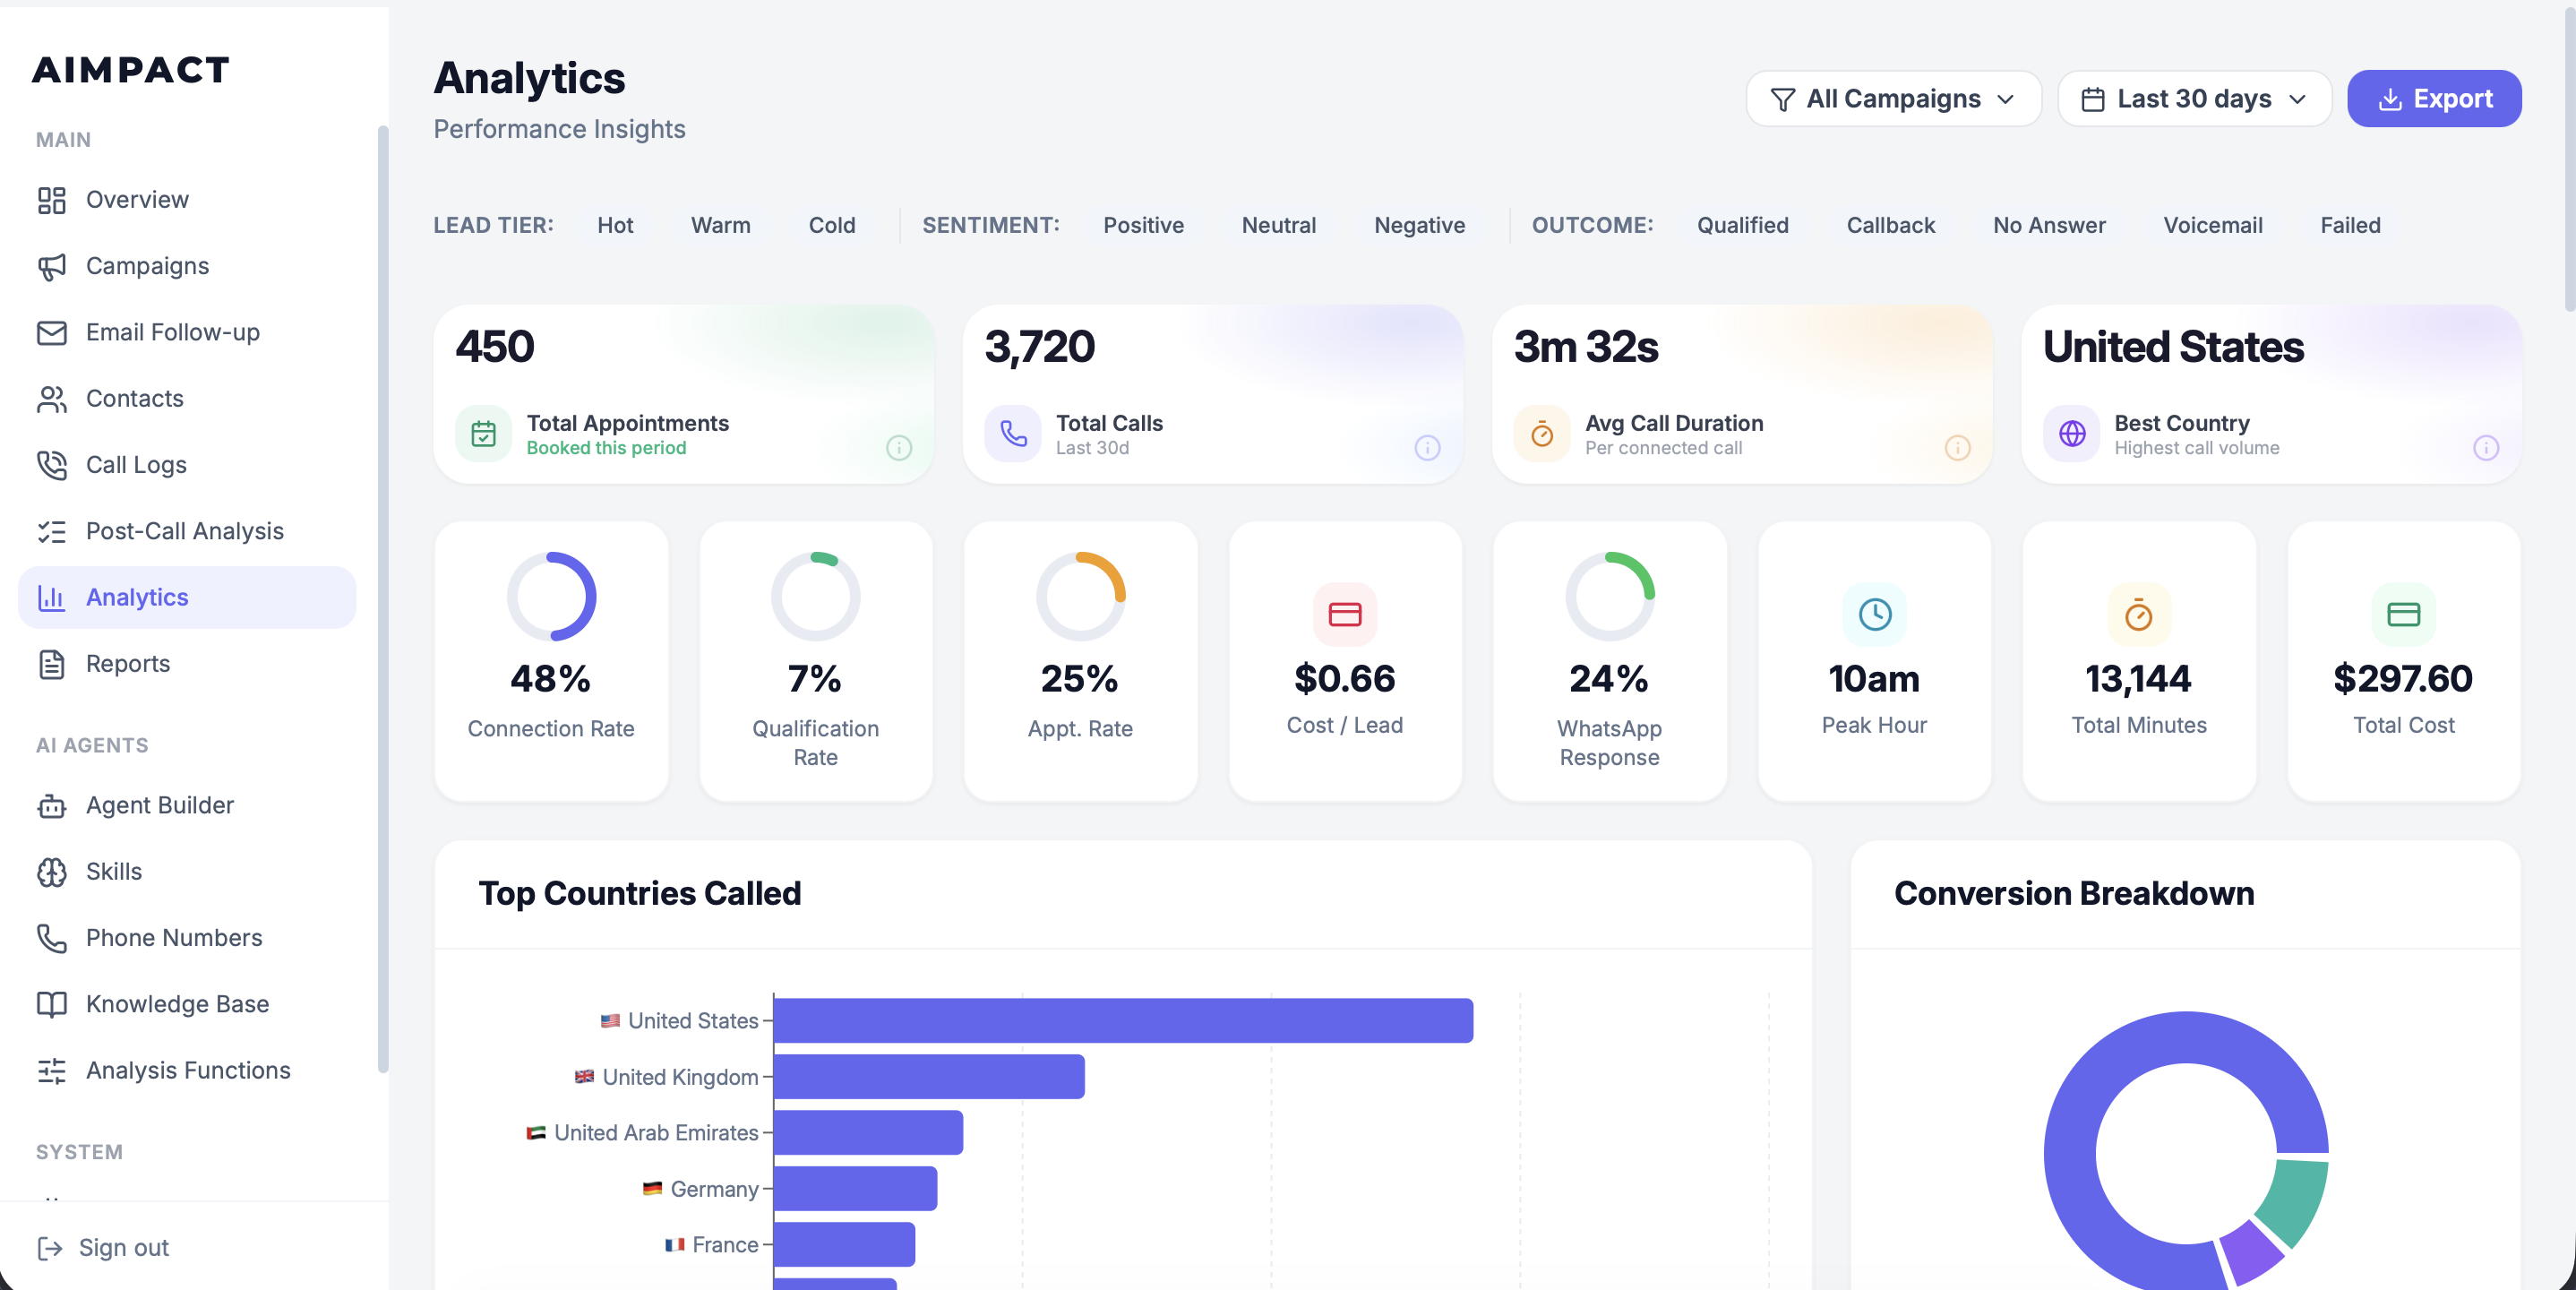Click the green segment of conversion donut
Viewport: 2576px width, 1290px height.
click(2293, 1200)
